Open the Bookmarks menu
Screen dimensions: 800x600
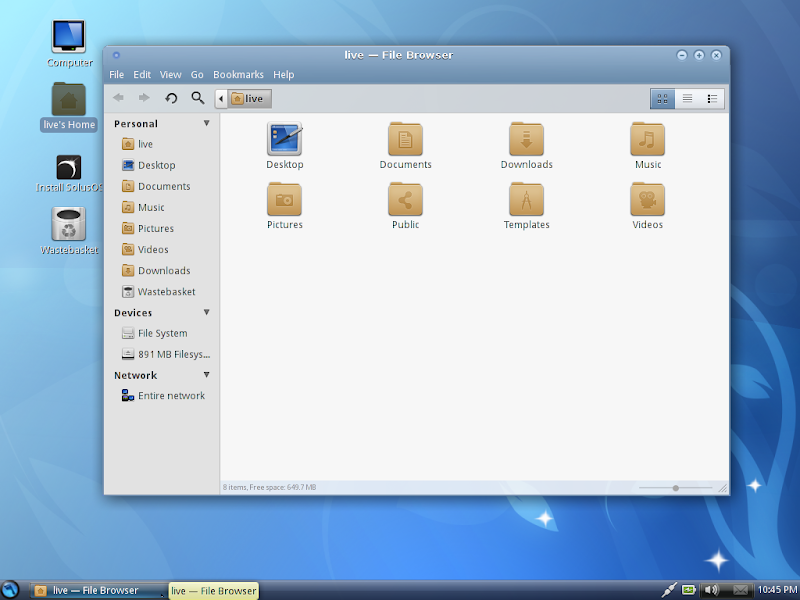tap(238, 75)
